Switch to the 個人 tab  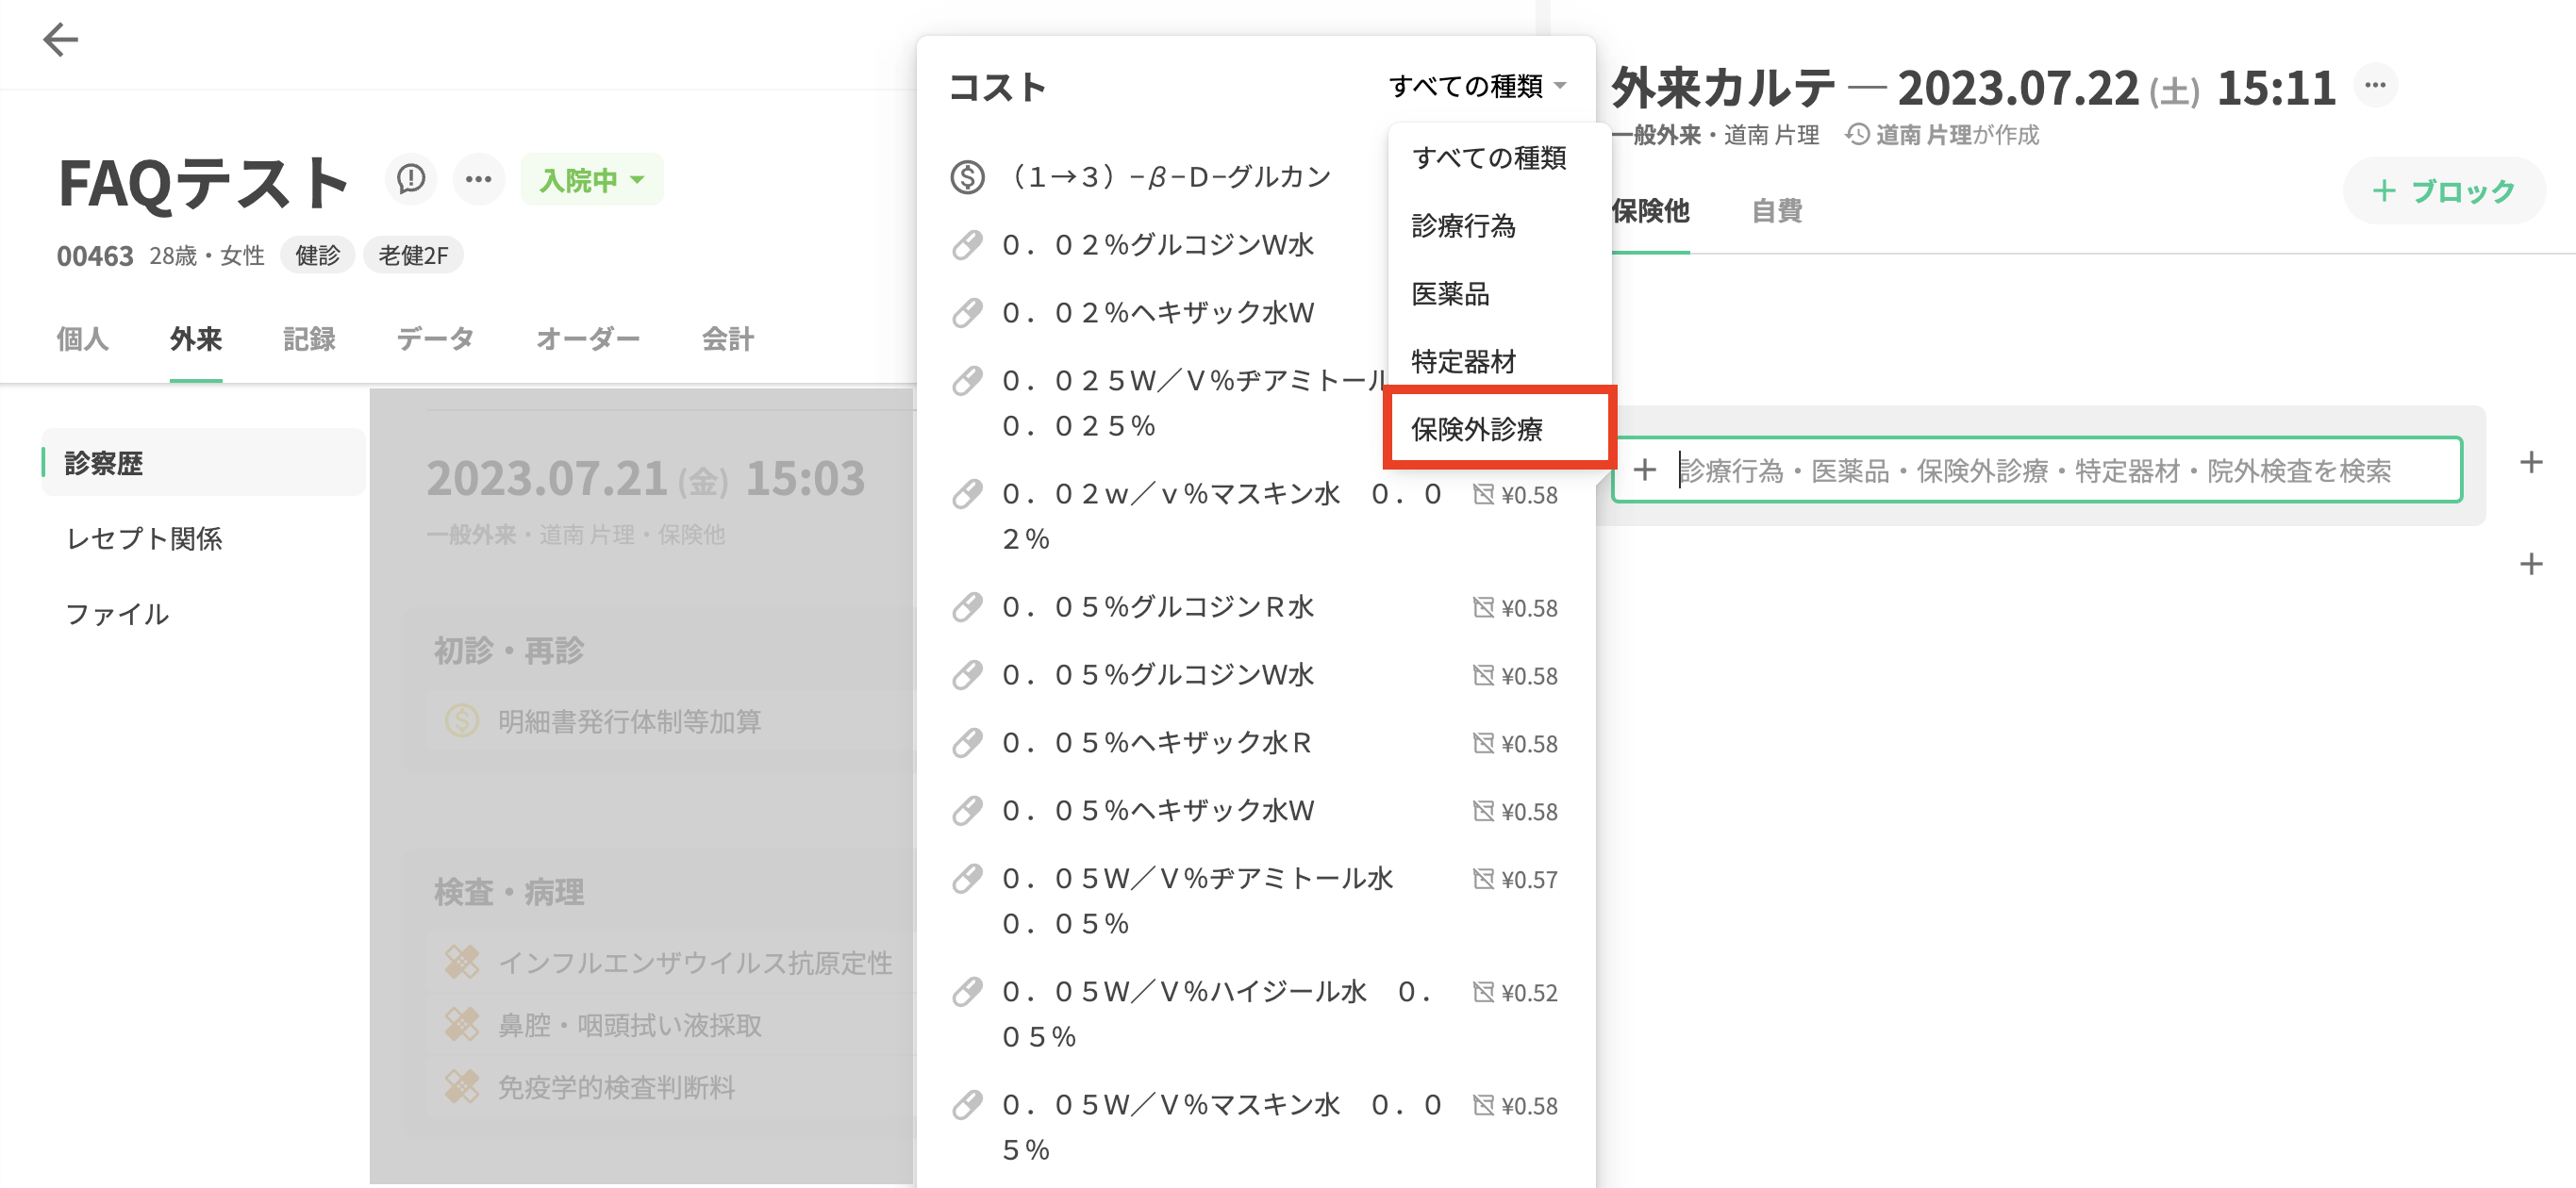pyautogui.click(x=82, y=339)
